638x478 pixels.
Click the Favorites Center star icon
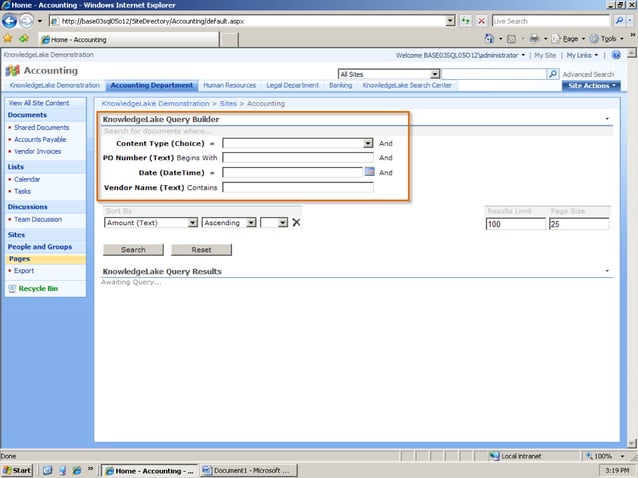pos(8,39)
